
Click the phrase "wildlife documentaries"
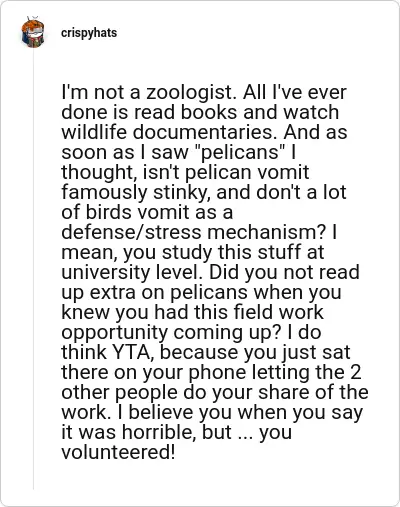tap(170, 132)
